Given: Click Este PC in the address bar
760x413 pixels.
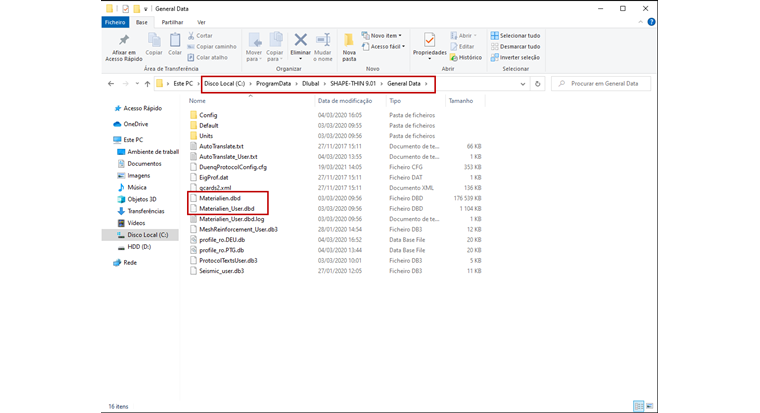Looking at the screenshot, I should [183, 84].
